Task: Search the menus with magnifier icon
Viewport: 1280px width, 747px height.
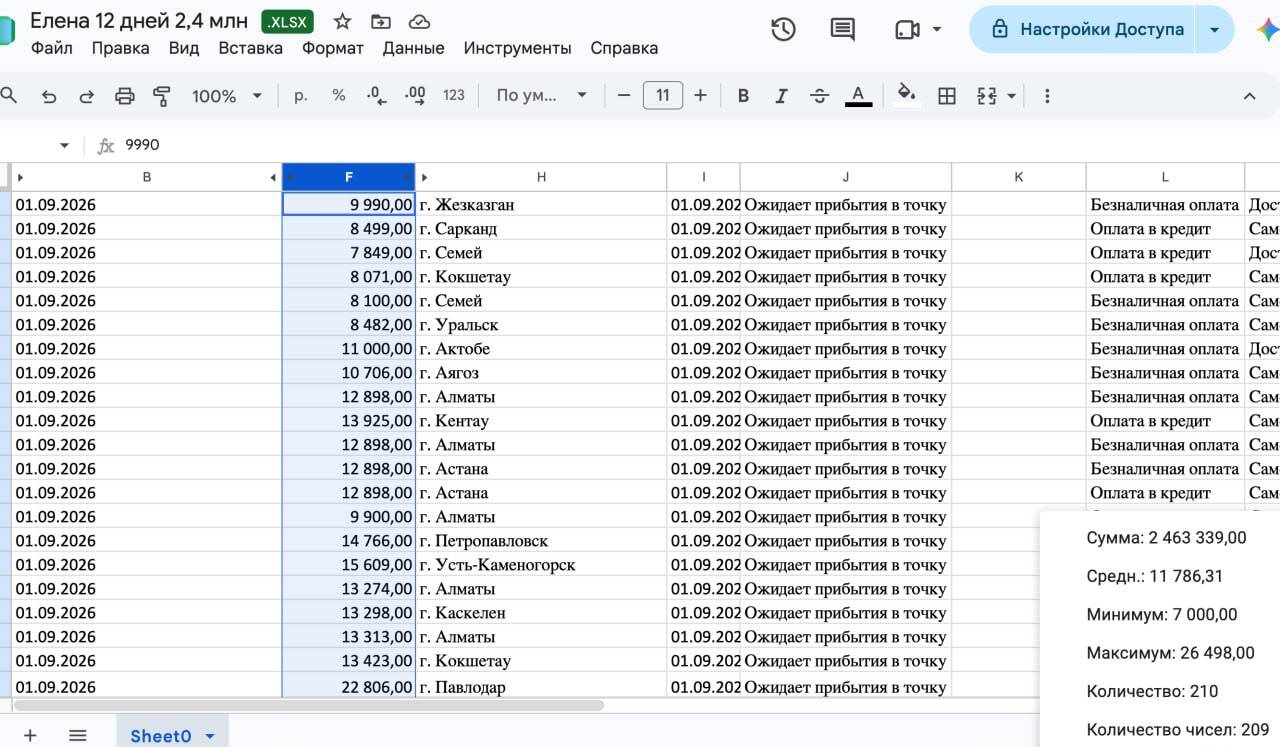Action: tap(9, 96)
